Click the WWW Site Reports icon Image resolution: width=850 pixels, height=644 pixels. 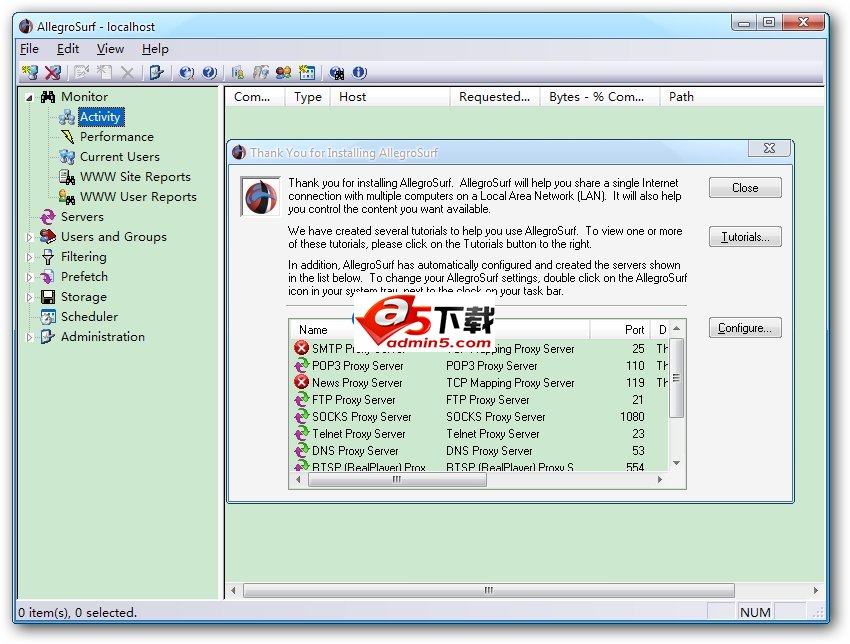pyautogui.click(x=65, y=177)
